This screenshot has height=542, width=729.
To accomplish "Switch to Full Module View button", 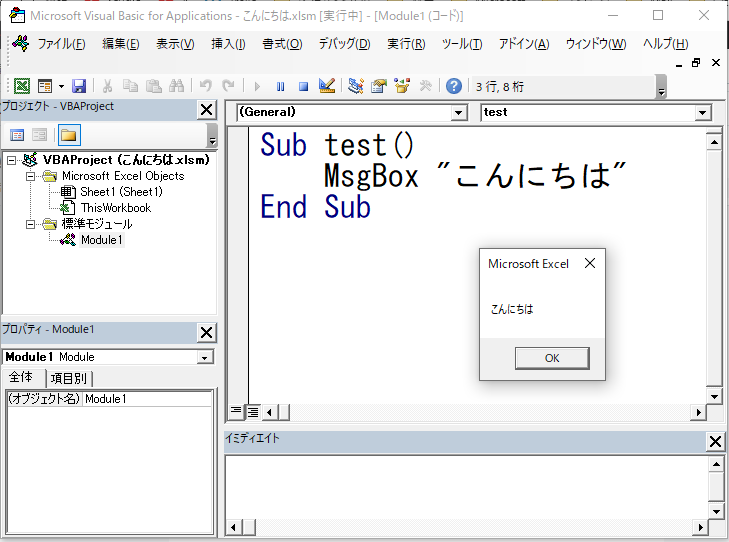I will click(253, 411).
